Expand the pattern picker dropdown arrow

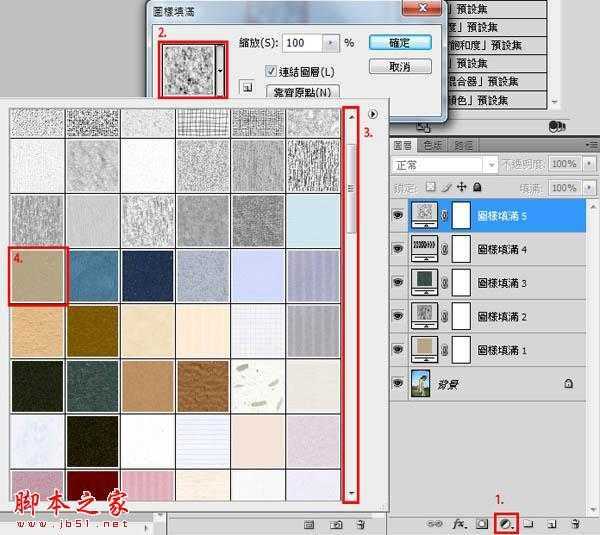coord(220,71)
